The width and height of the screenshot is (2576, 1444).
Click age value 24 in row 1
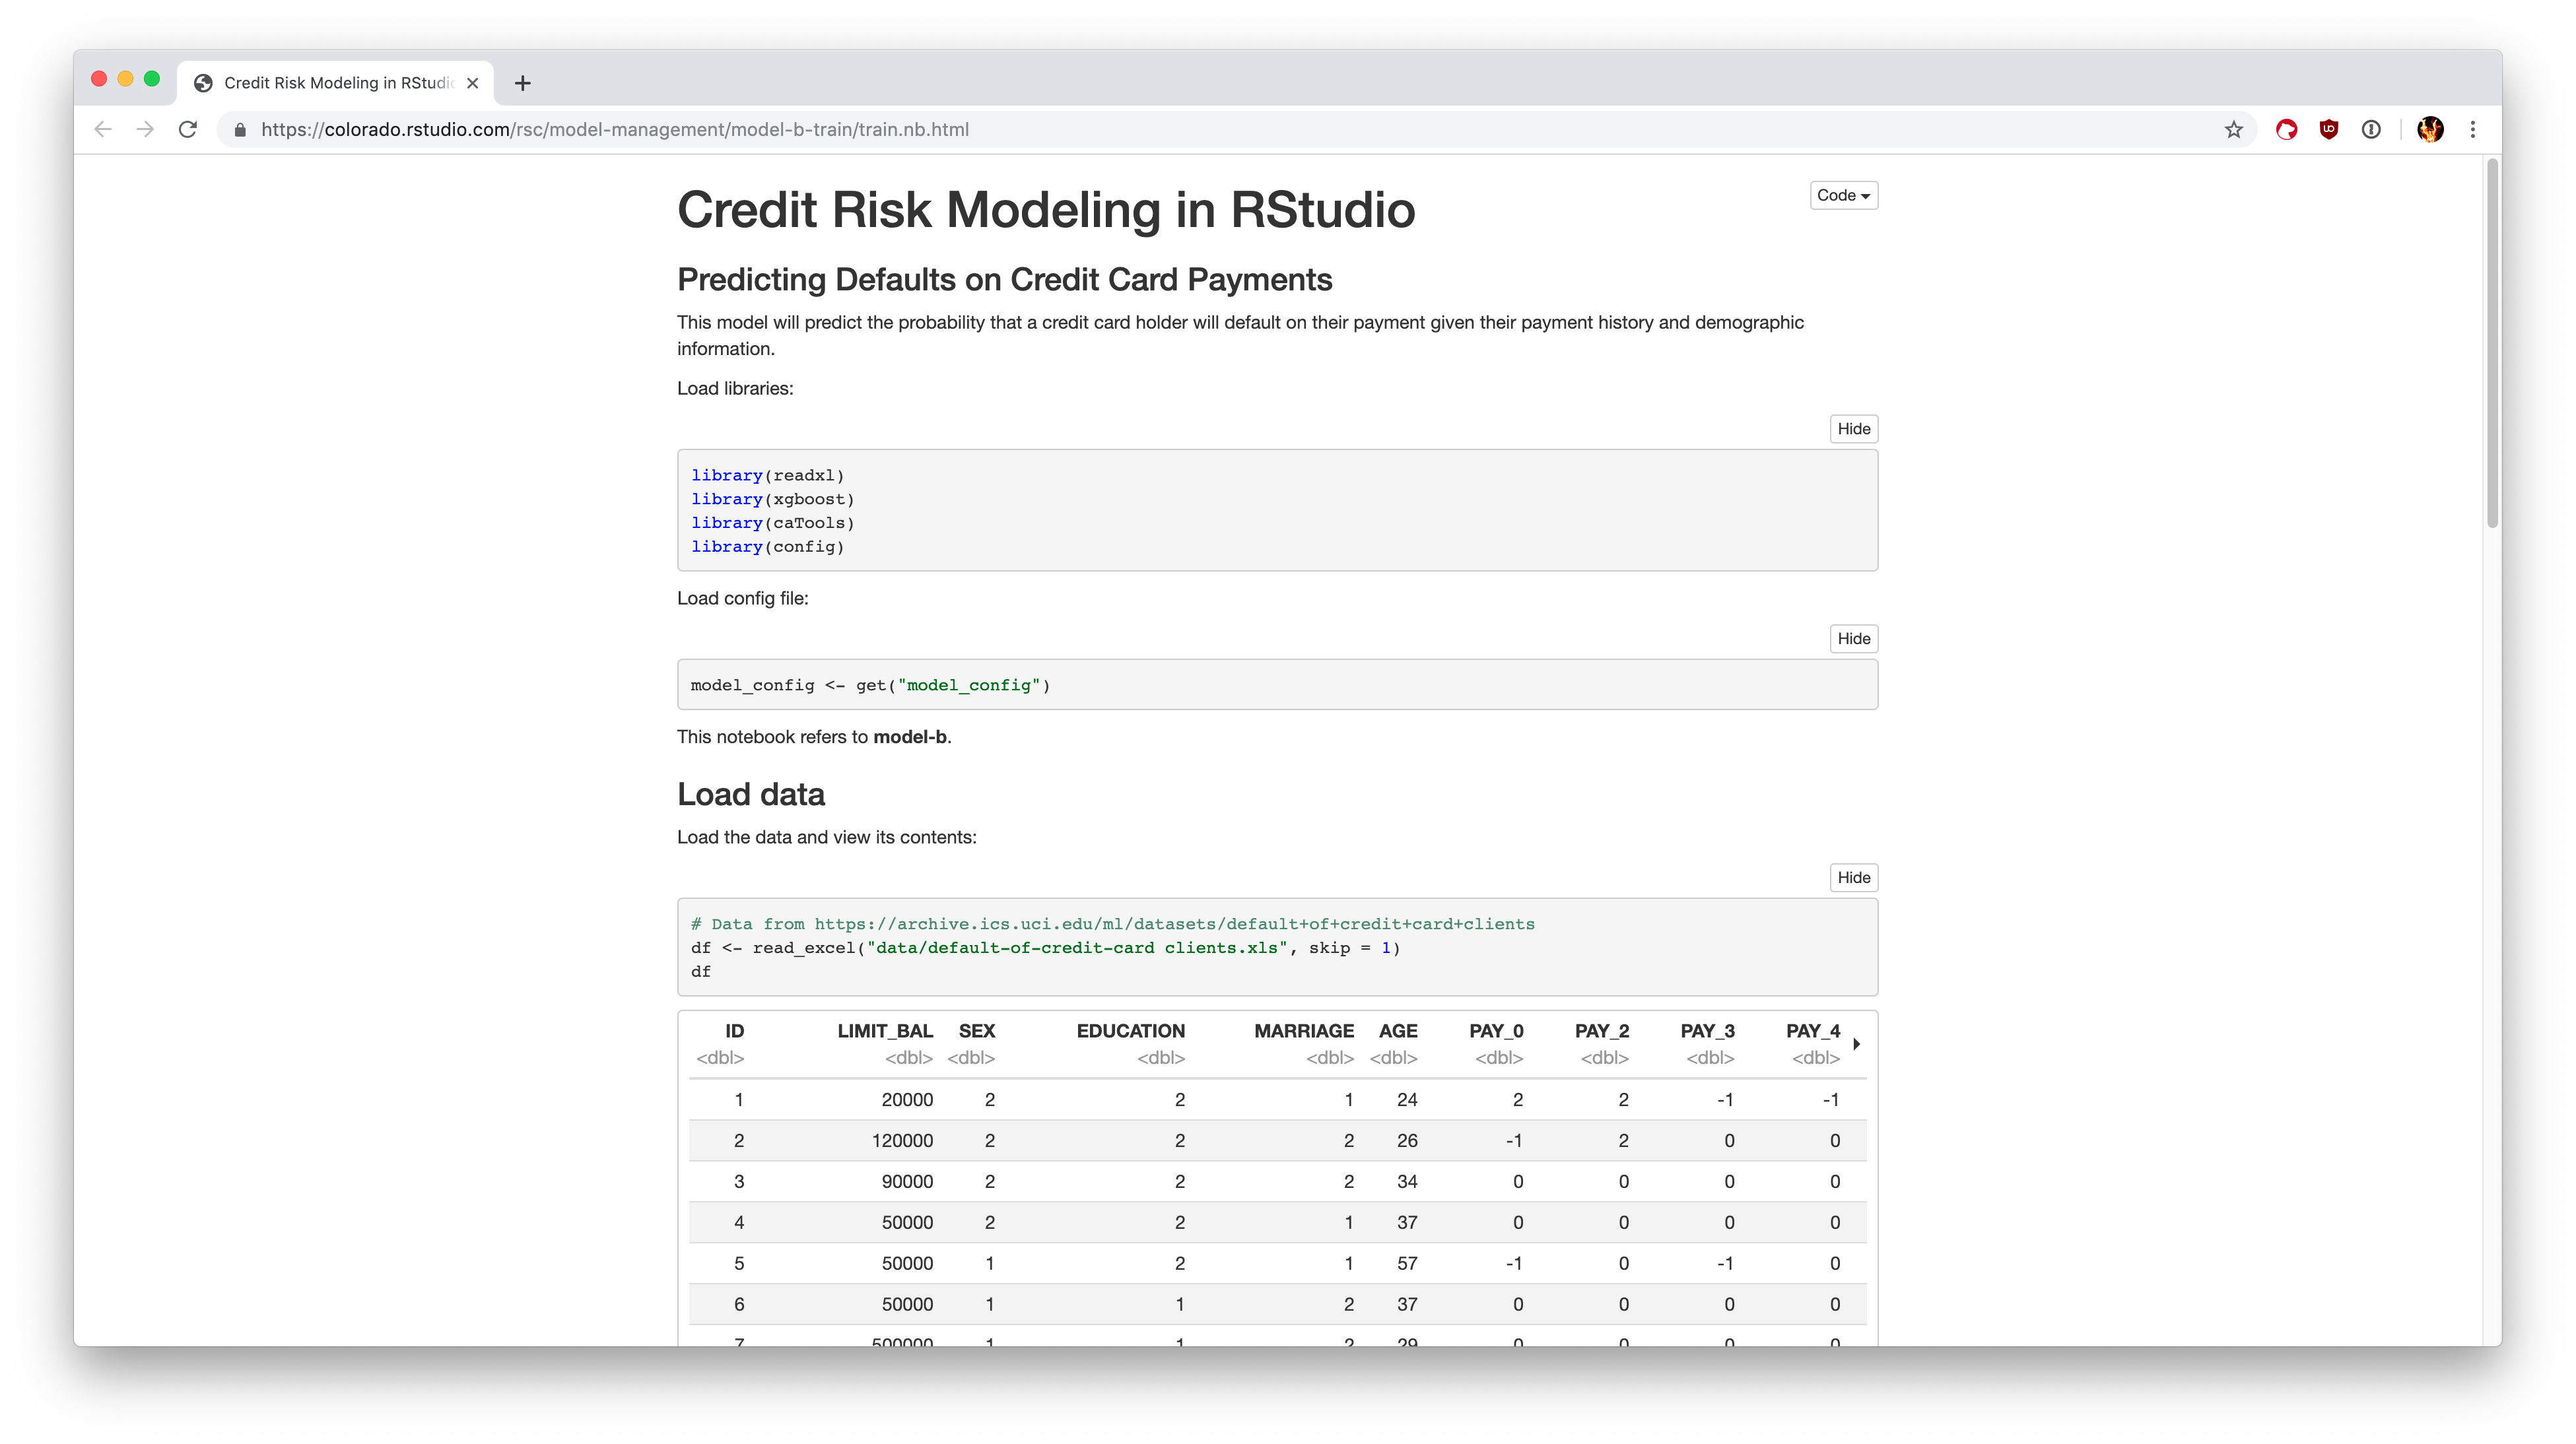pos(1407,1100)
